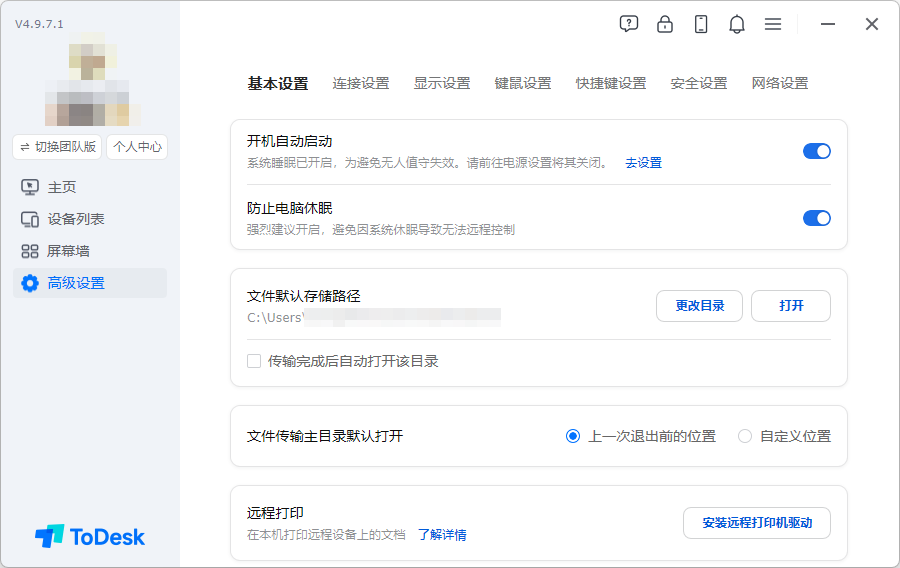Switch to the 连接设置 tab
Viewport: 900px width, 568px height.
(361, 84)
